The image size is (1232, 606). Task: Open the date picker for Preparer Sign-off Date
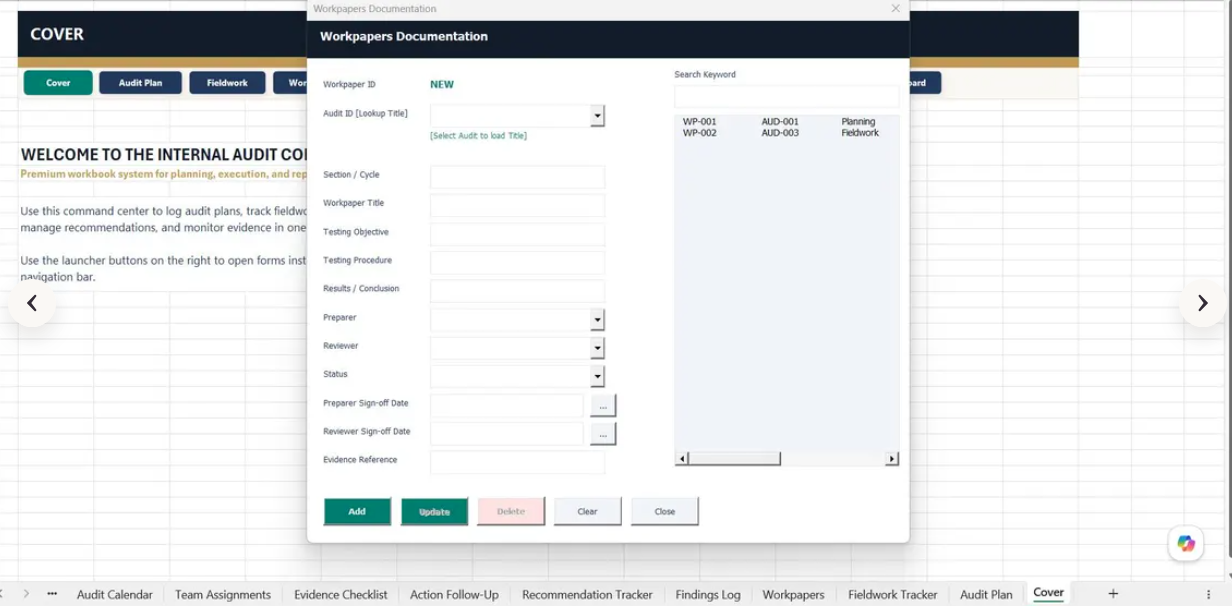tap(603, 405)
